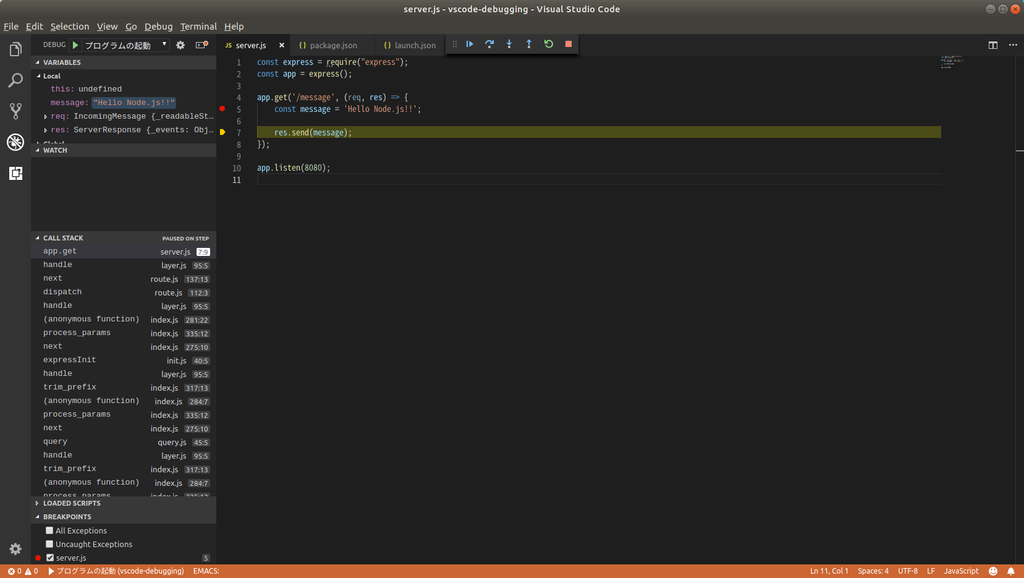Close the server.js tab
This screenshot has width=1024, height=578.
(x=282, y=45)
